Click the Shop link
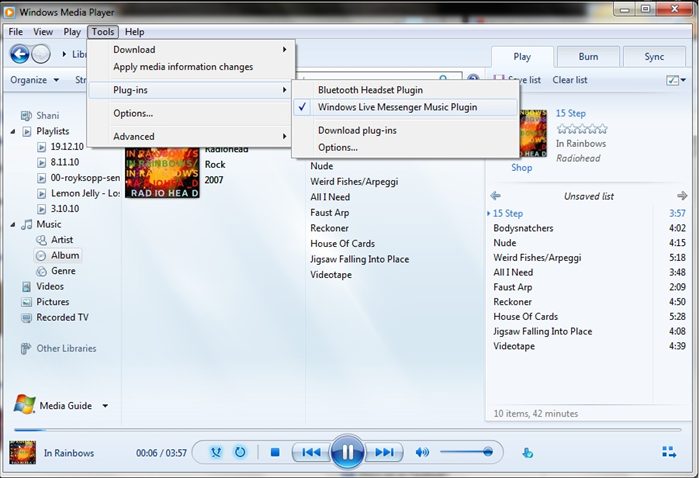This screenshot has width=699, height=478. [x=522, y=168]
